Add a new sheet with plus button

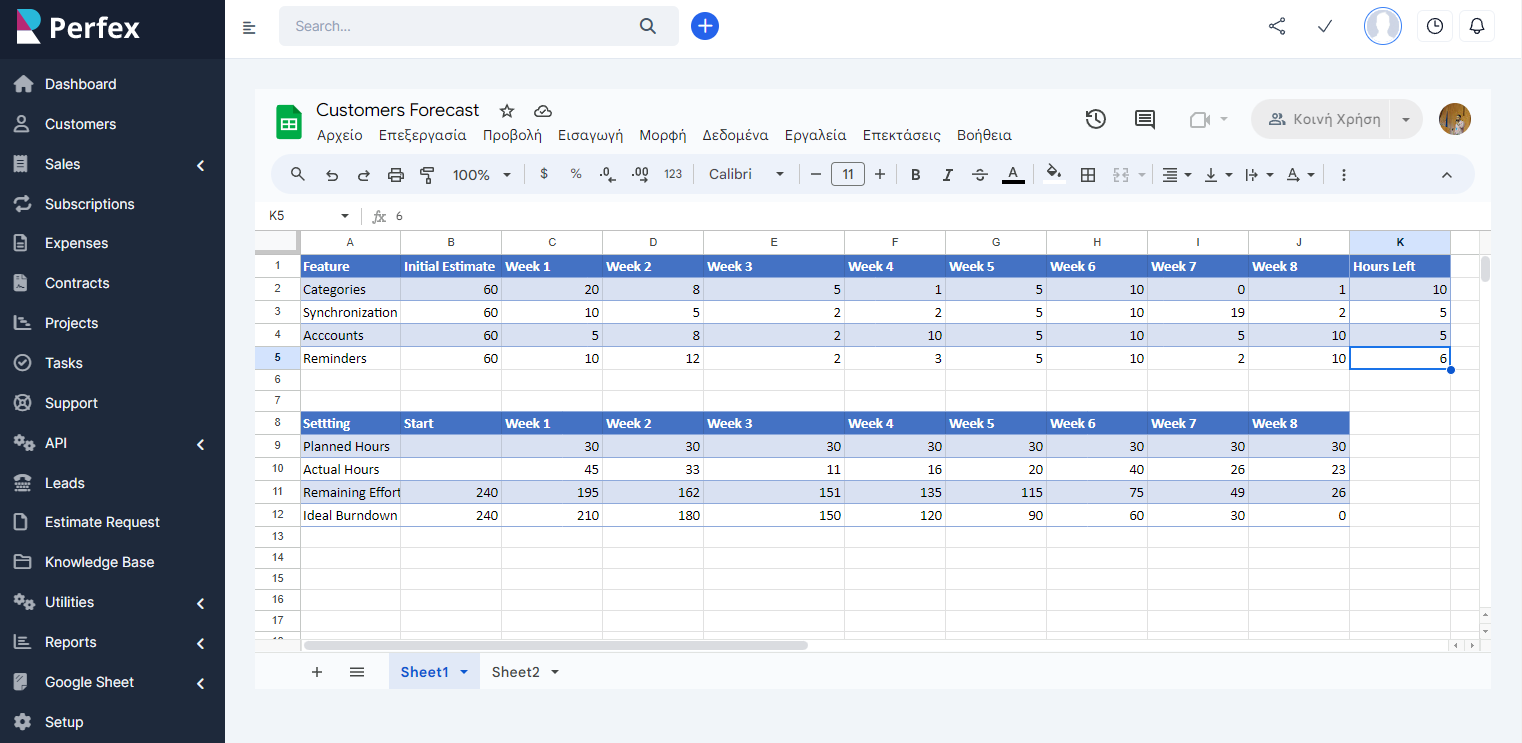click(x=317, y=672)
